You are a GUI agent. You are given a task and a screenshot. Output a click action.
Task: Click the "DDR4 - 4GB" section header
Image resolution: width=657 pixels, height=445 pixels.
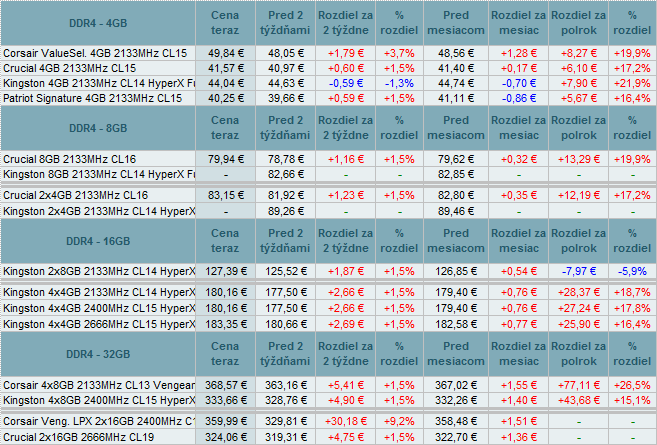pyautogui.click(x=98, y=23)
